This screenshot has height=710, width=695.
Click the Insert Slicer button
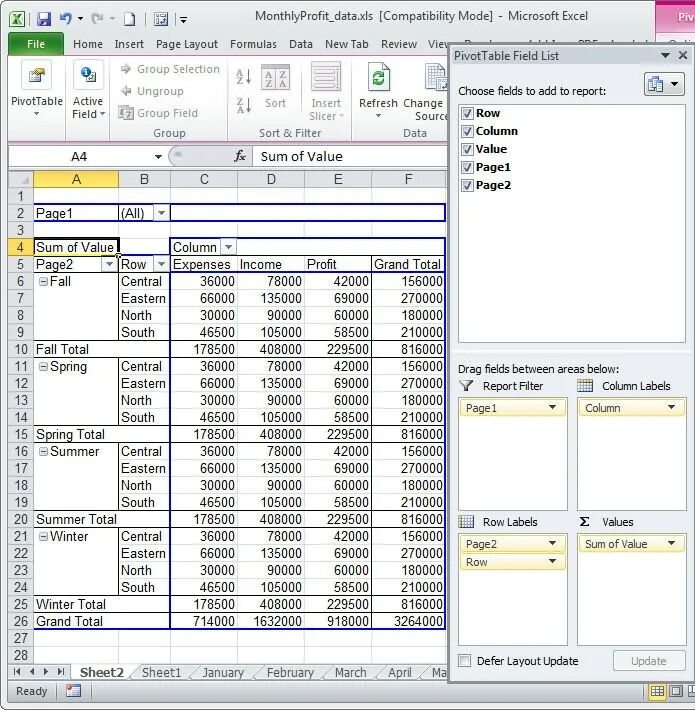[x=326, y=92]
